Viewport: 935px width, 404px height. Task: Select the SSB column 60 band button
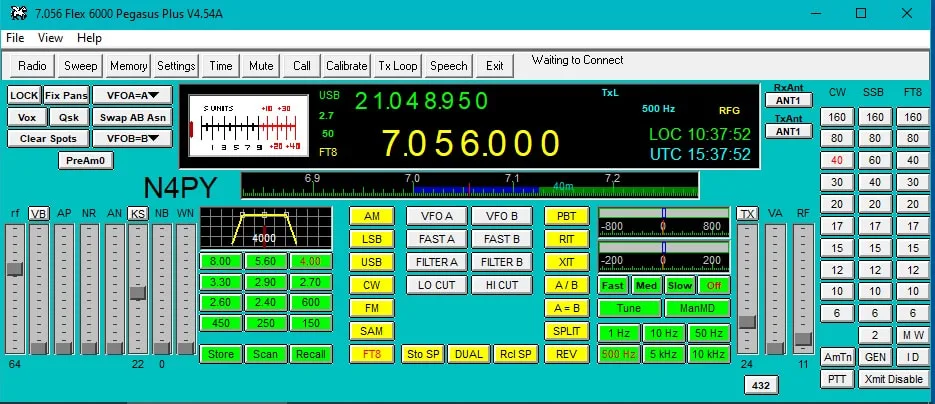875,160
